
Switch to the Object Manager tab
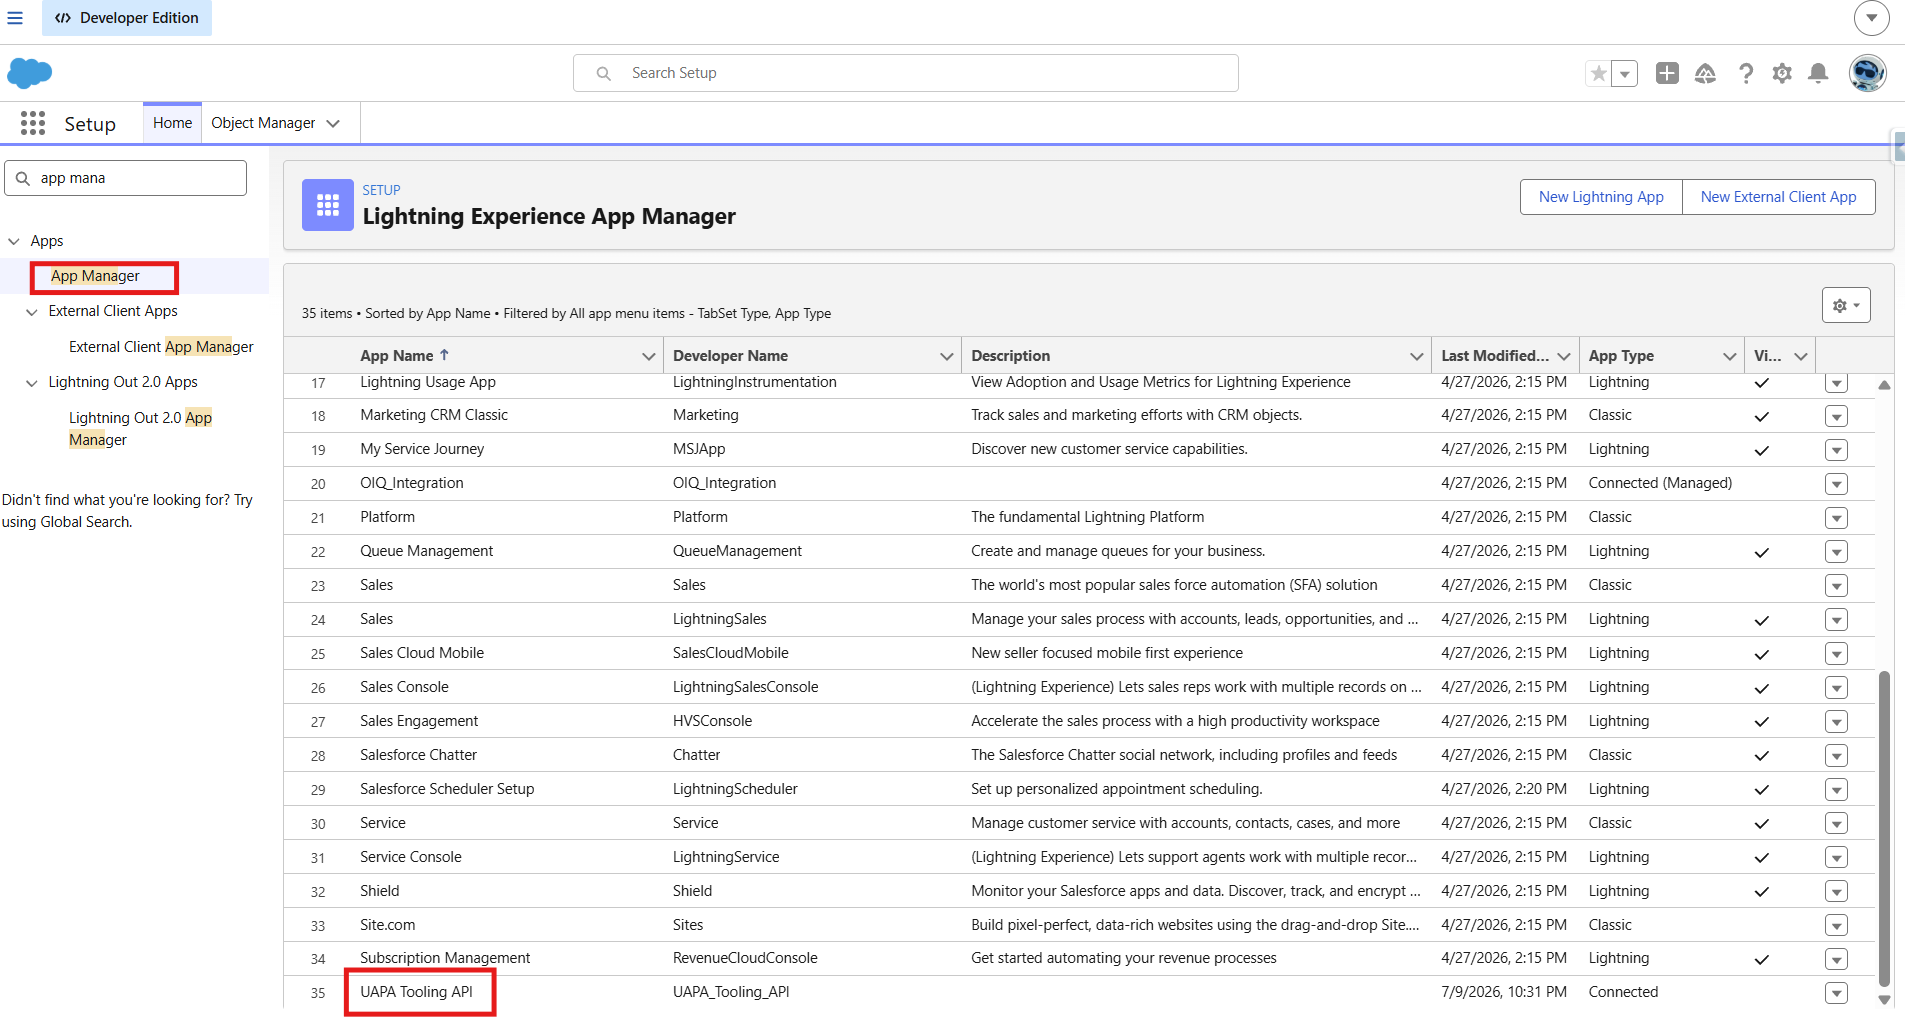click(263, 123)
